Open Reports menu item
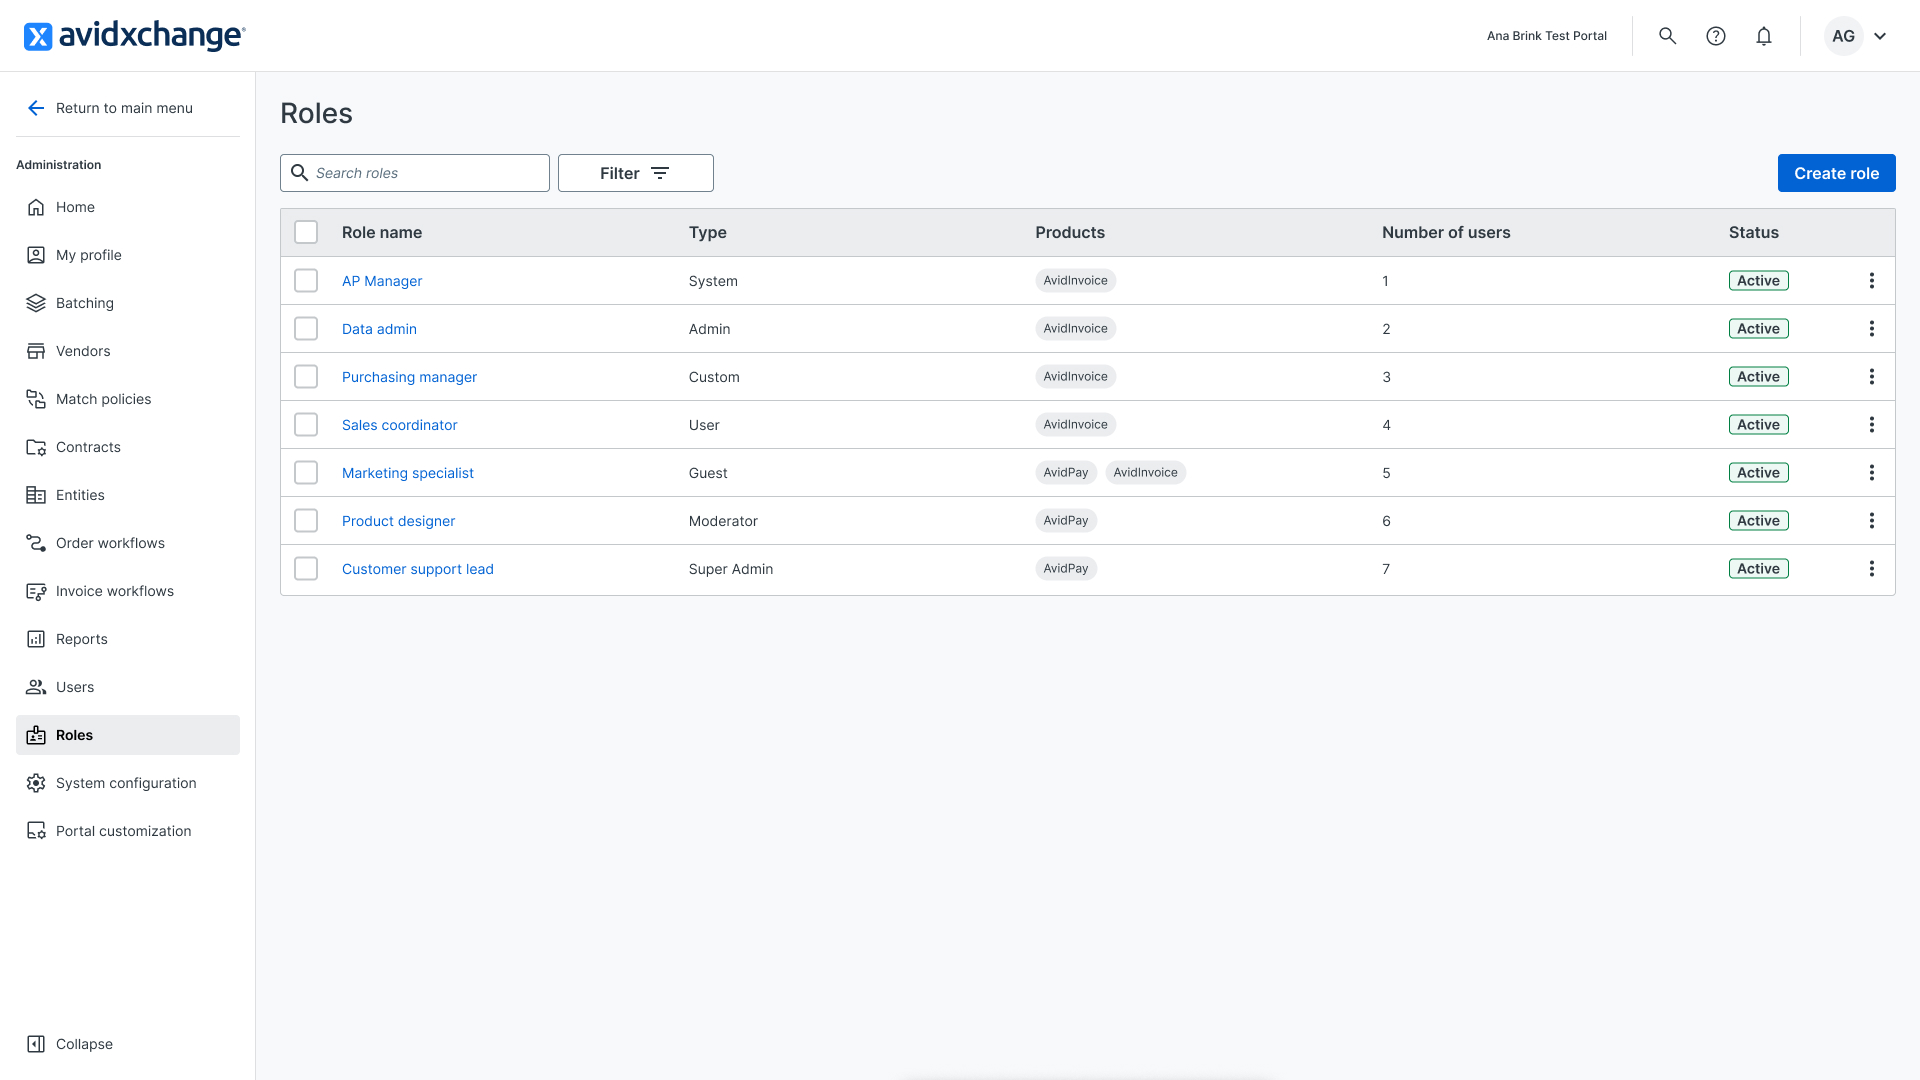Screen dimensions: 1920x1080 (128, 639)
